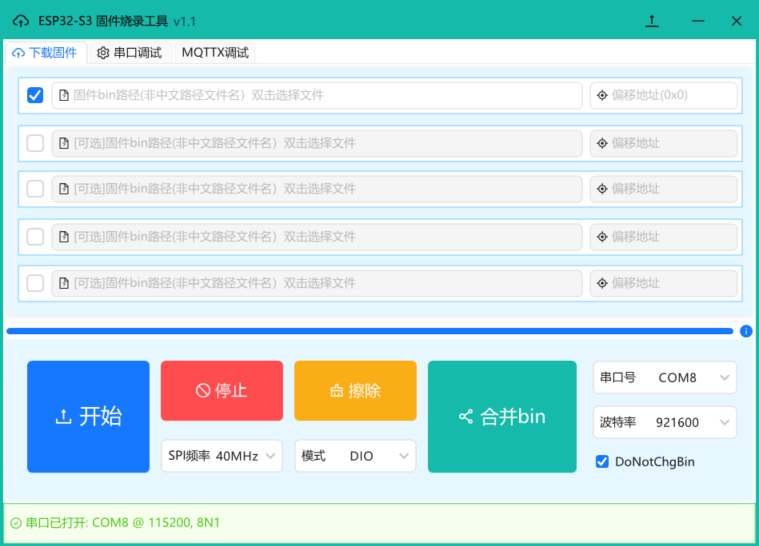The width and height of the screenshot is (759, 546).
Task: Open the 波特率 921600 dropdown
Action: (665, 423)
